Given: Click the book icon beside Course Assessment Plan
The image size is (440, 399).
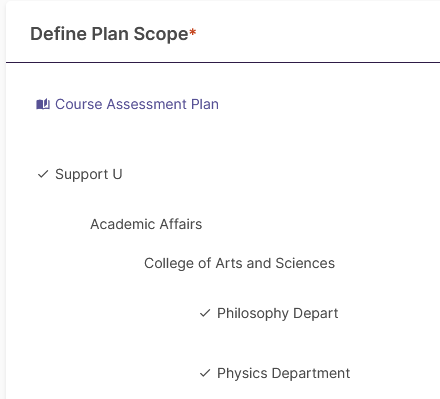Looking at the screenshot, I should 43,104.
